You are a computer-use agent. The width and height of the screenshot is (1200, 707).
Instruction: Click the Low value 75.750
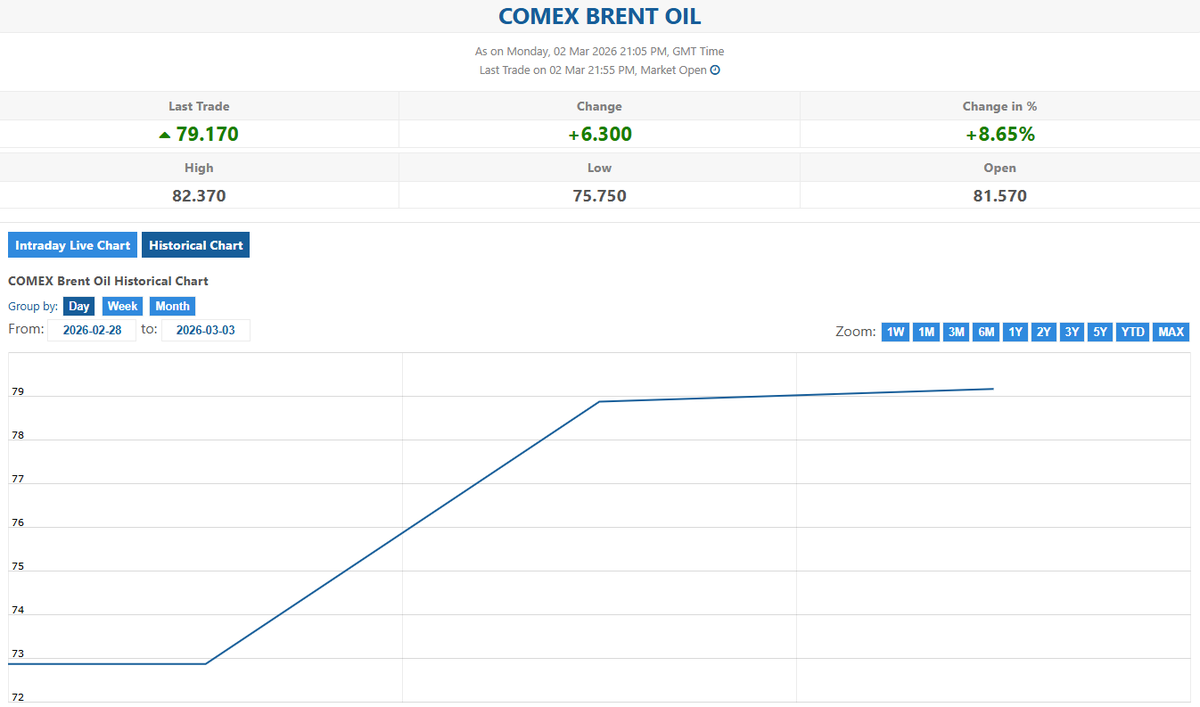(x=600, y=196)
